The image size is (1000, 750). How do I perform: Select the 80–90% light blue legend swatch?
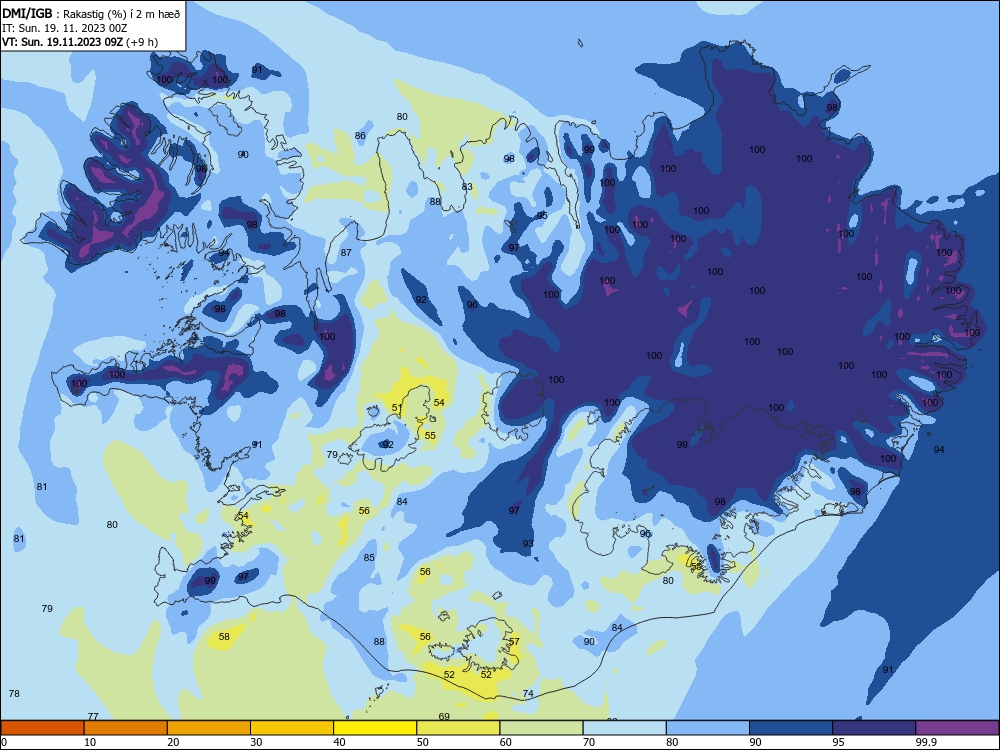(x=708, y=728)
